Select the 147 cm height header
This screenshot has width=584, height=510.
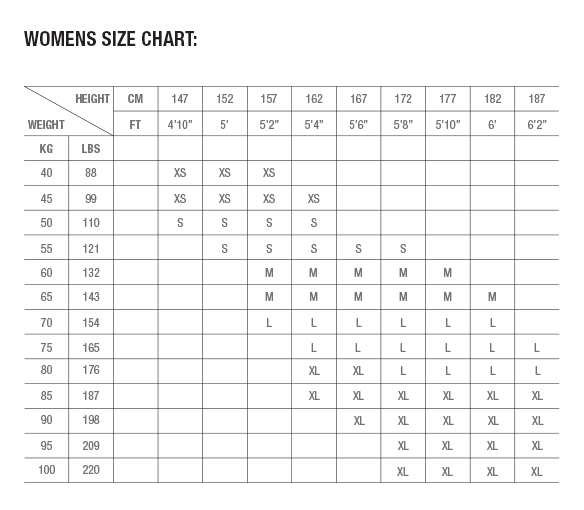click(180, 99)
